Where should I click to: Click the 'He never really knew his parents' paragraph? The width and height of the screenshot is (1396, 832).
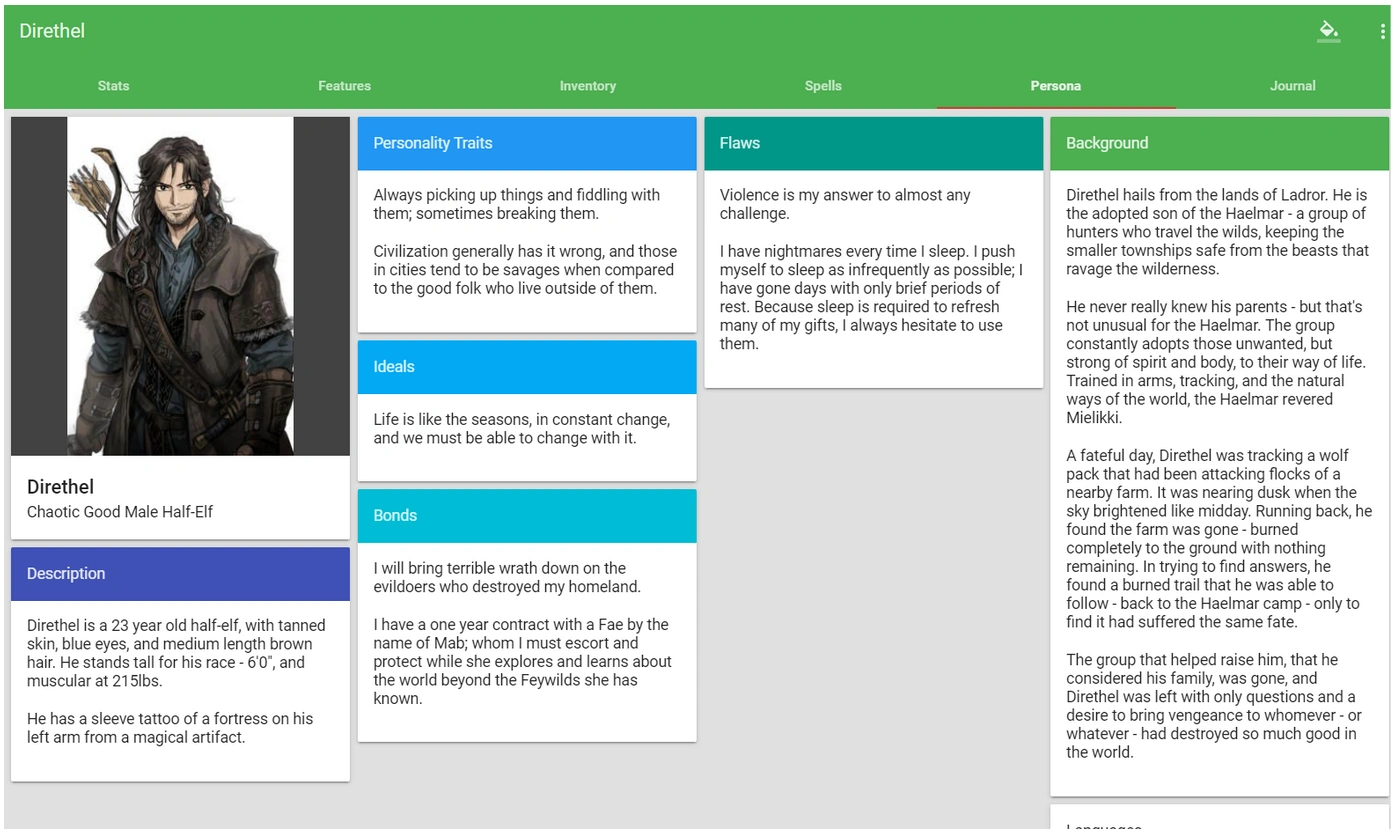click(x=1216, y=362)
